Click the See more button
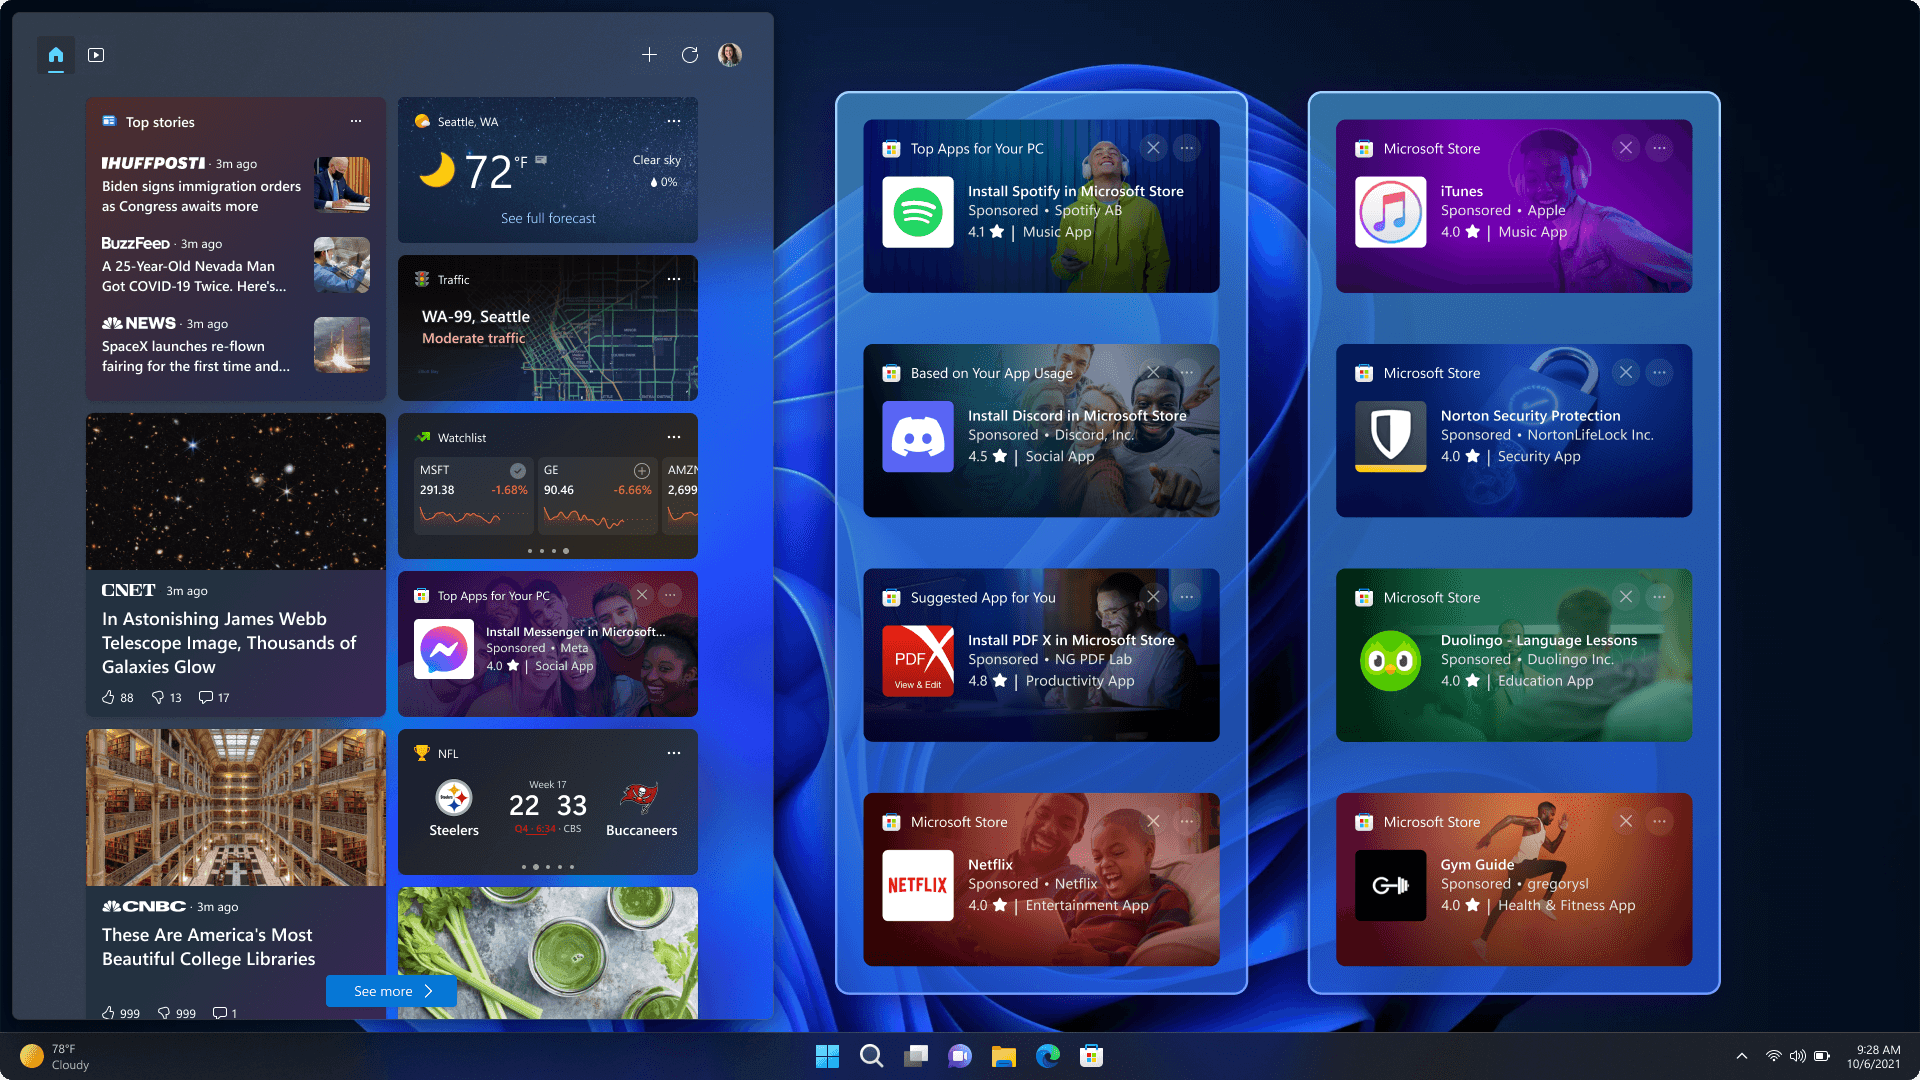This screenshot has width=1920, height=1080. click(x=391, y=991)
